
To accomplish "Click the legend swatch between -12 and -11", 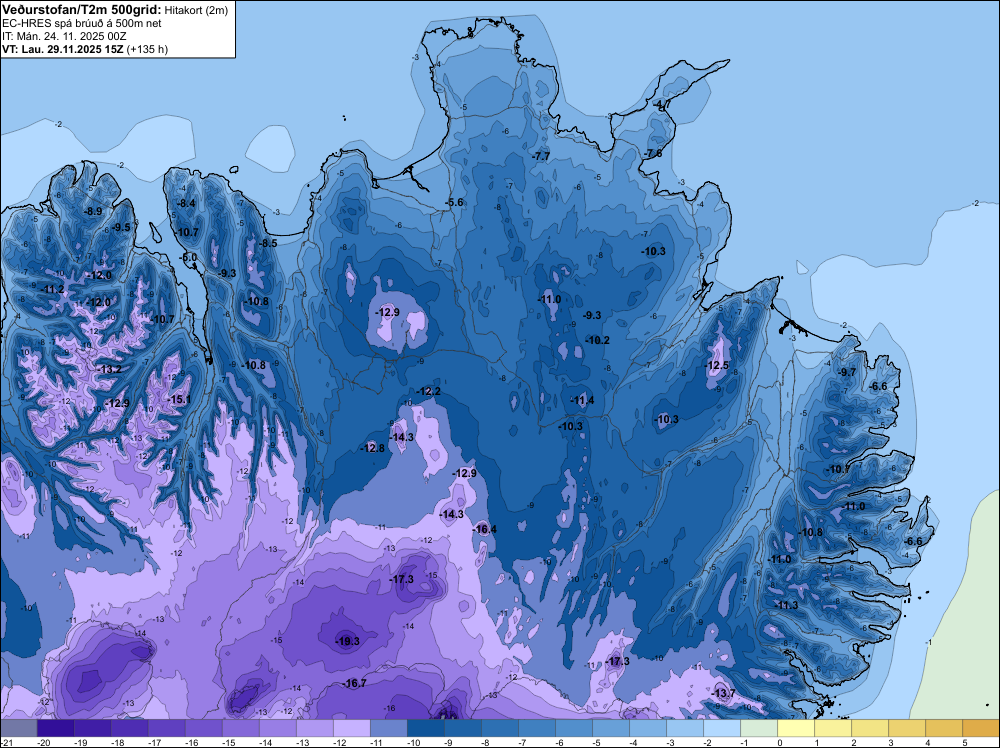I will click(x=351, y=728).
